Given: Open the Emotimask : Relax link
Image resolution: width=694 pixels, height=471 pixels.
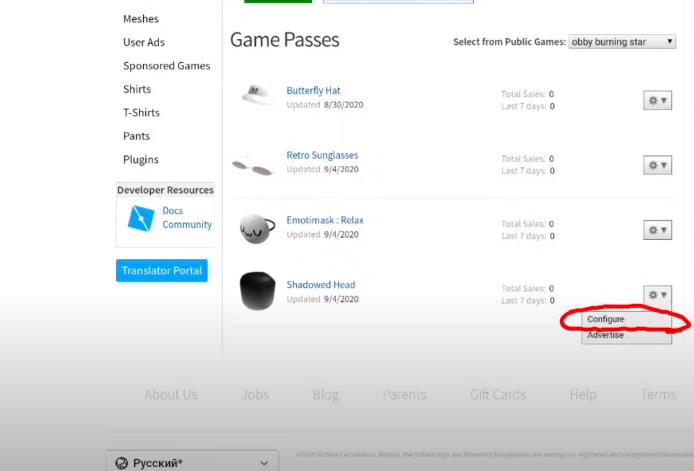Looking at the screenshot, I should tap(325, 220).
